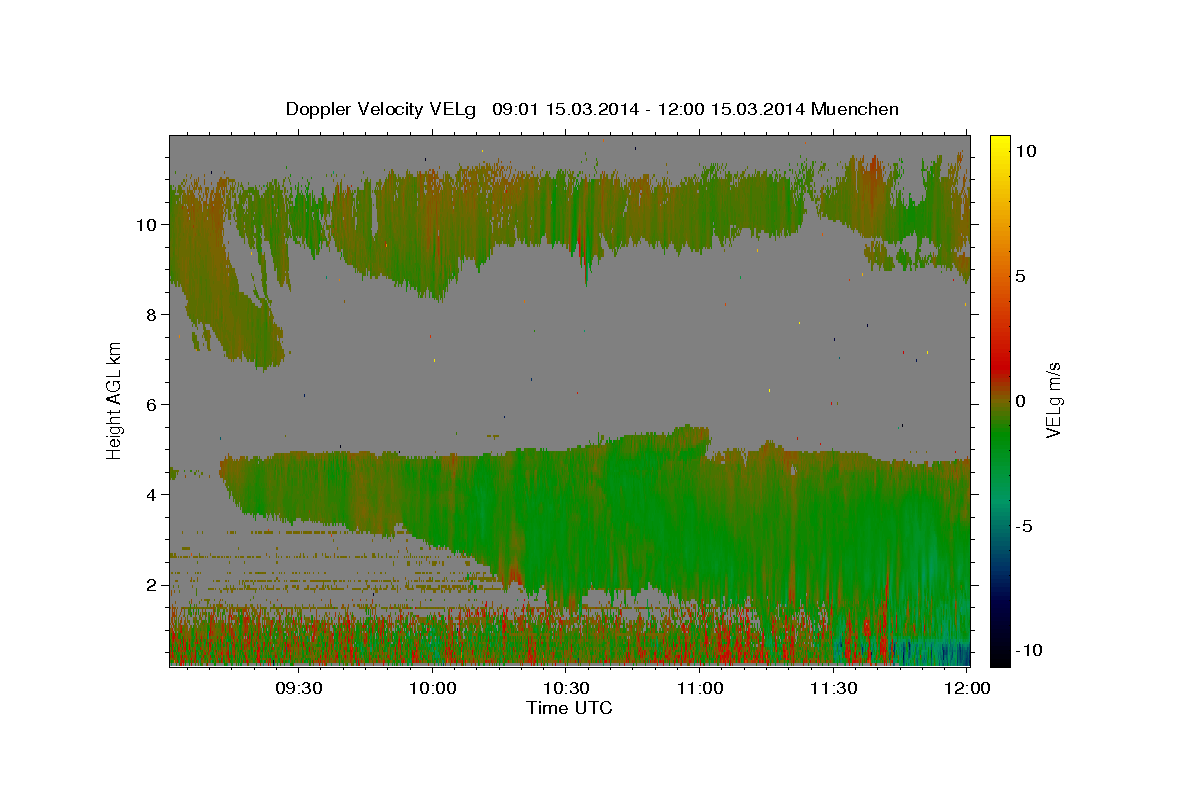
Task: Click the 11:00 time tick label
Action: [699, 688]
